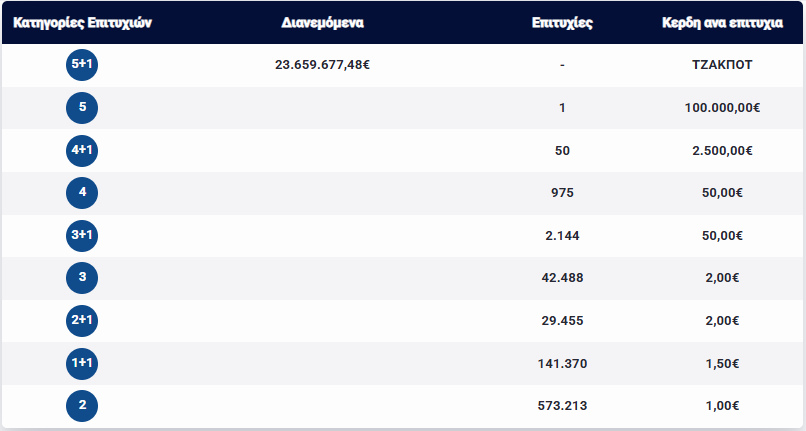Click the Διανεμόμενα column header

322,22
